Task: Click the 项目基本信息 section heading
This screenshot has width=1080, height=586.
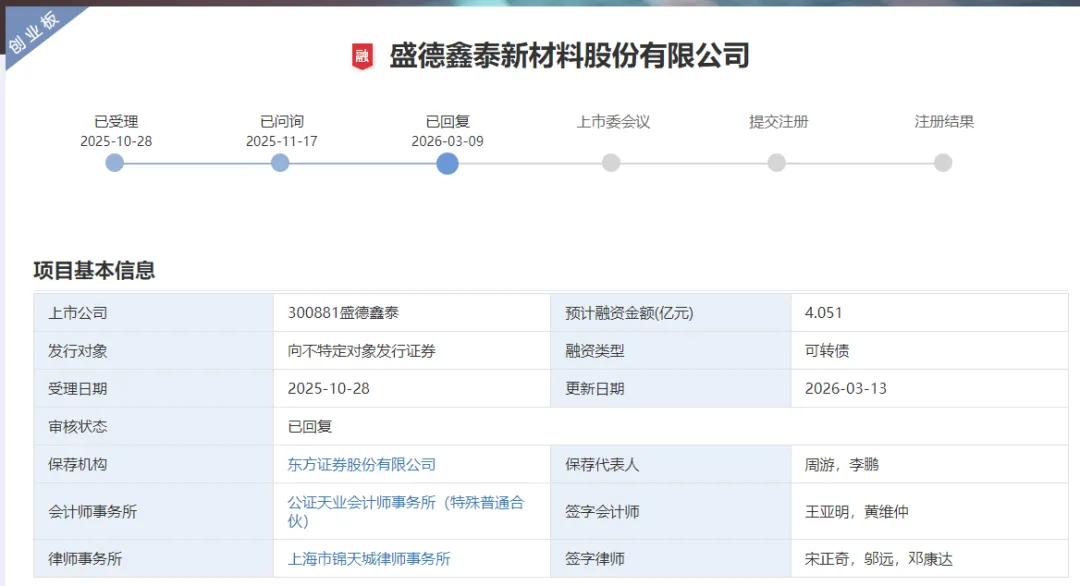Action: pyautogui.click(x=94, y=271)
